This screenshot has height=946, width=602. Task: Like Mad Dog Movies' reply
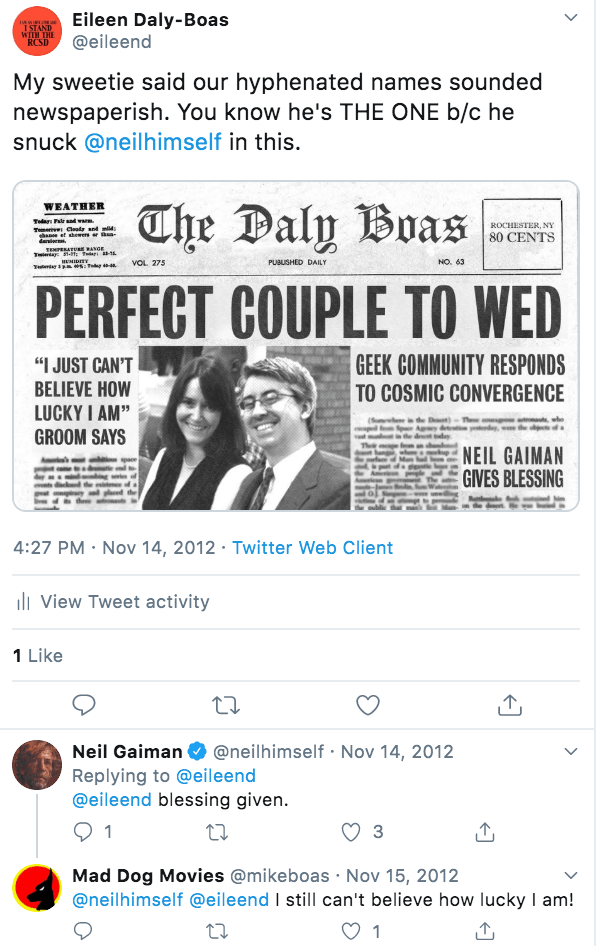pos(351,931)
